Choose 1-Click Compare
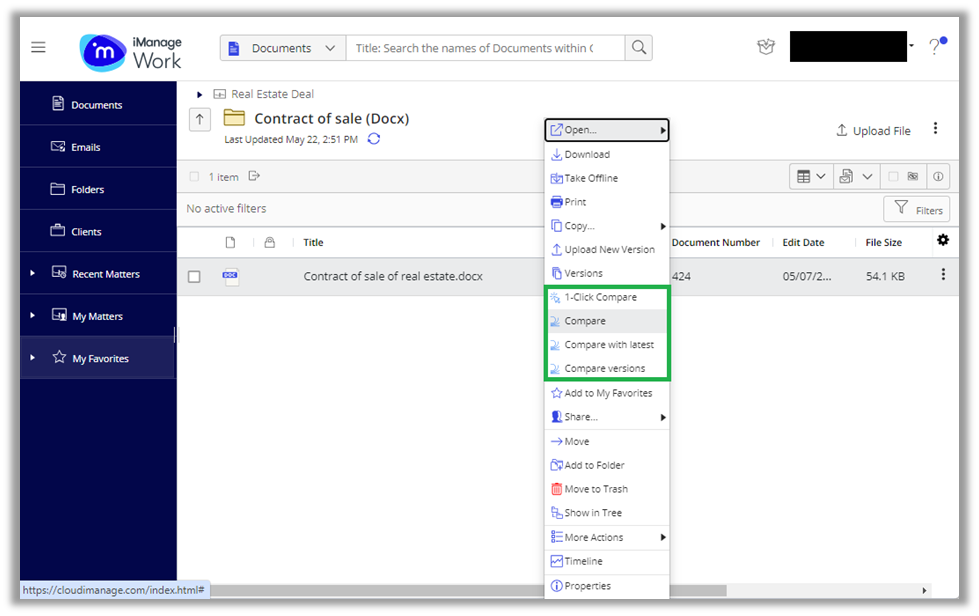Image resolution: width=979 pixels, height=616 pixels. pos(607,298)
